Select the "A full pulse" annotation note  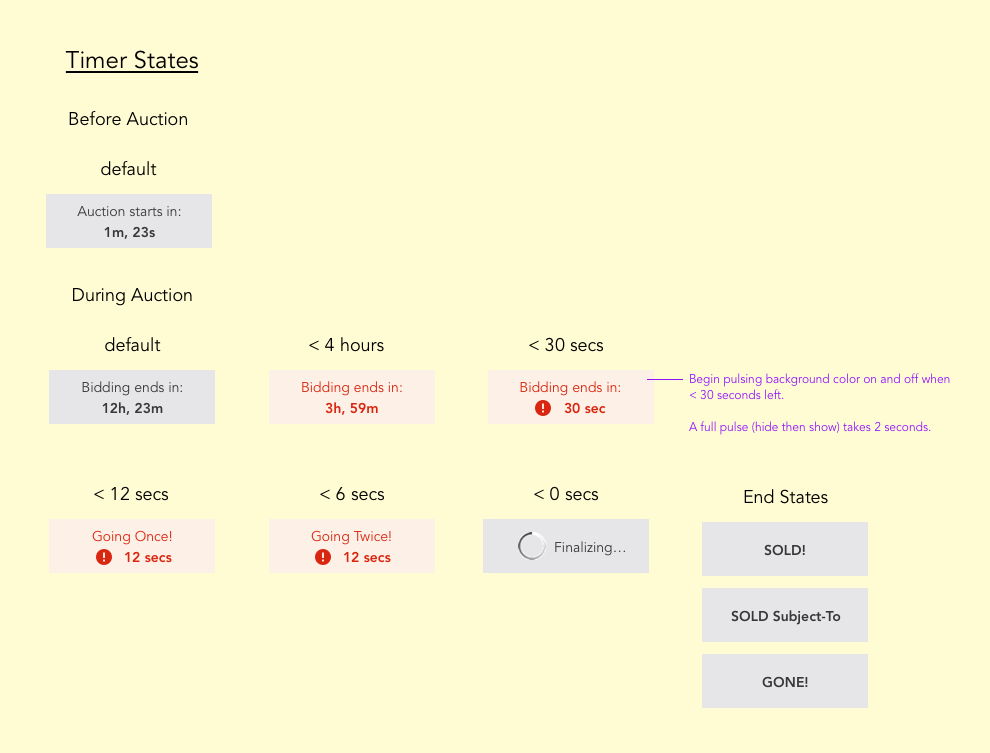[x=809, y=427]
